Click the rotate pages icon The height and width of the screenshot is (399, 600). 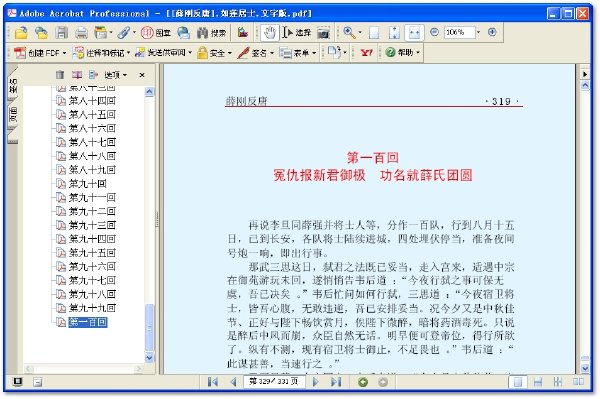(x=334, y=53)
